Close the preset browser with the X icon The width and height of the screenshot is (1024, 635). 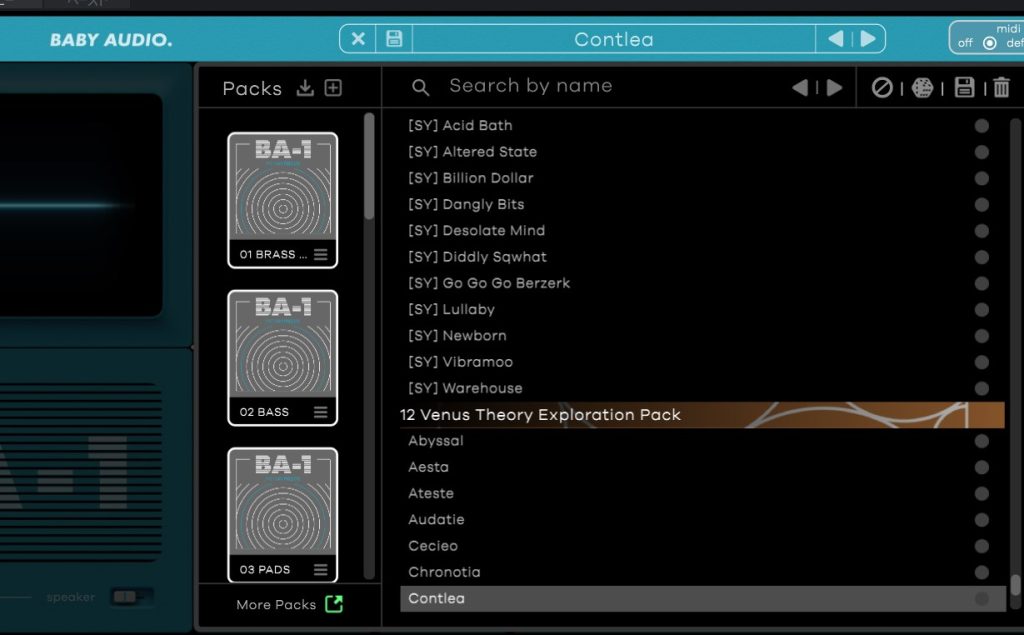coord(358,39)
